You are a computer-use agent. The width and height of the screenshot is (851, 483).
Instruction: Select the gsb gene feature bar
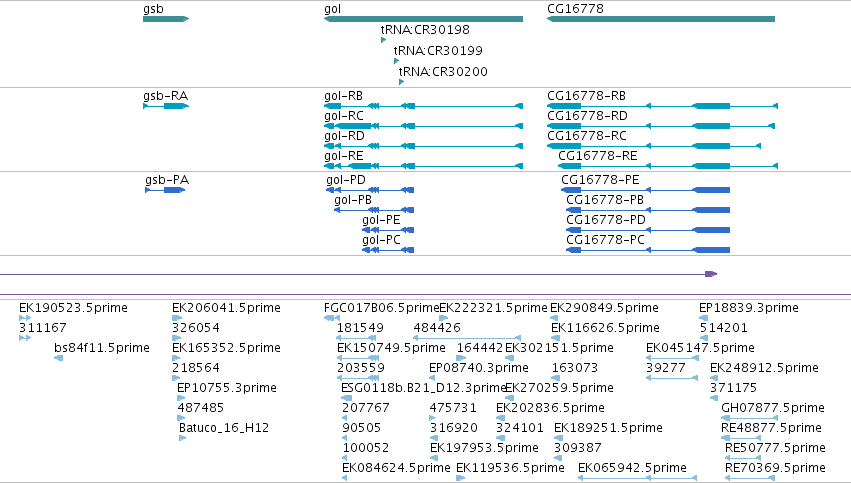pyautogui.click(x=166, y=19)
